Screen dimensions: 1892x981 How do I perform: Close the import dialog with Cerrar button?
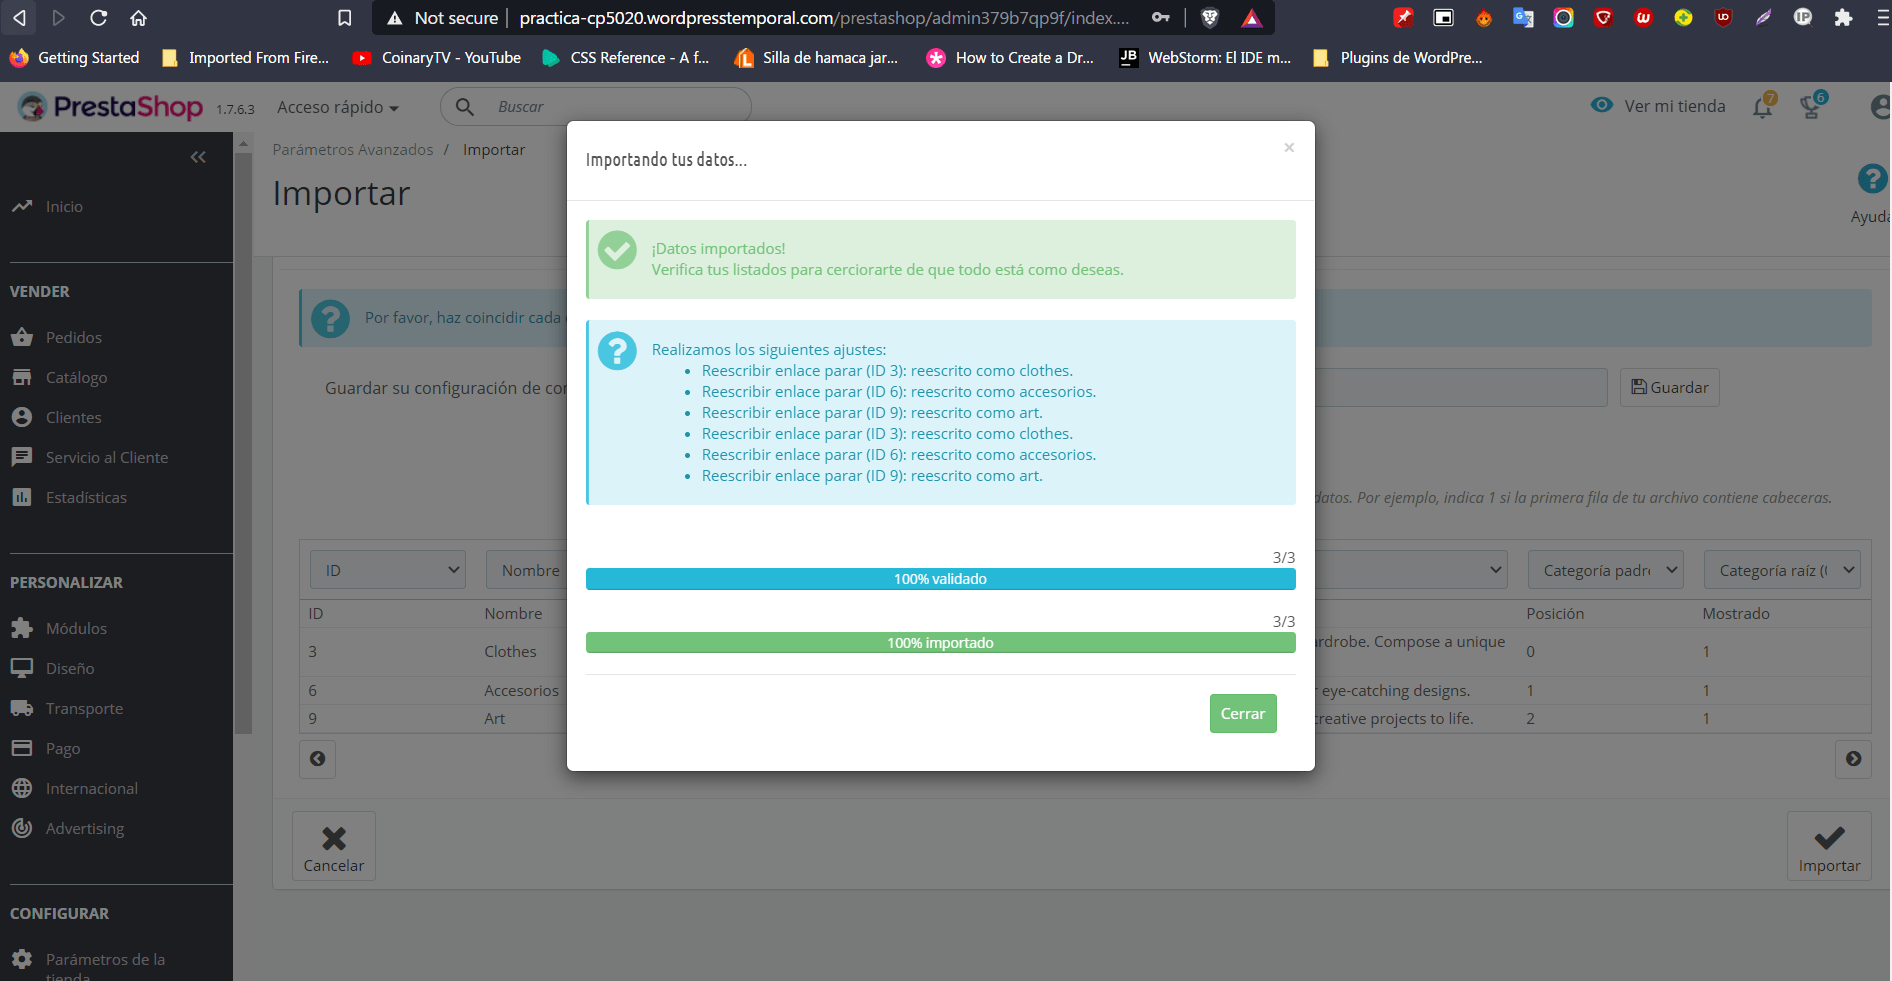[x=1243, y=713]
